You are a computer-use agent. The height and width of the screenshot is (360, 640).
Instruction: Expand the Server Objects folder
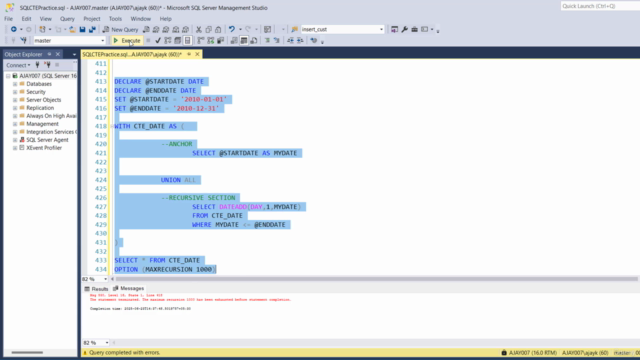point(15,100)
